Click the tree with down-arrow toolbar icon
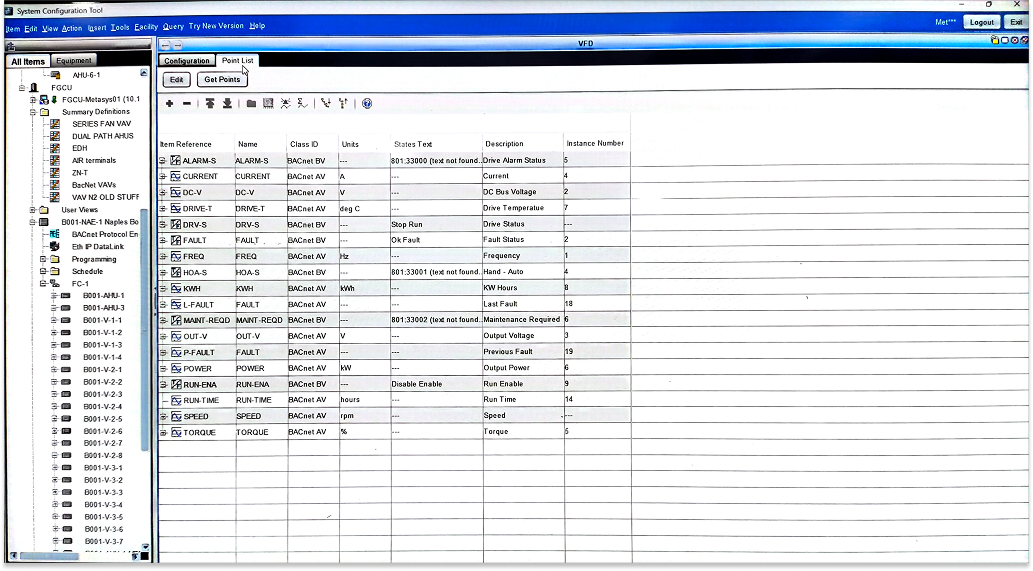 coord(325,103)
